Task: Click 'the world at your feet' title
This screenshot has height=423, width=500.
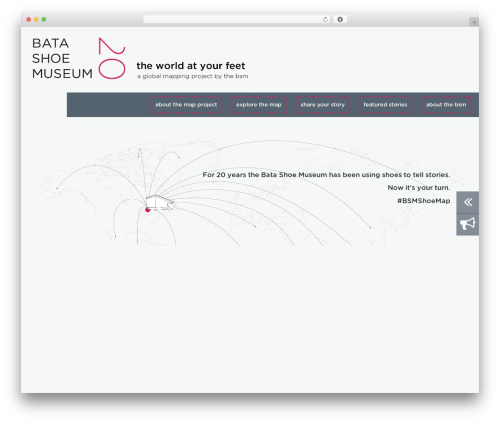Action: (x=191, y=66)
